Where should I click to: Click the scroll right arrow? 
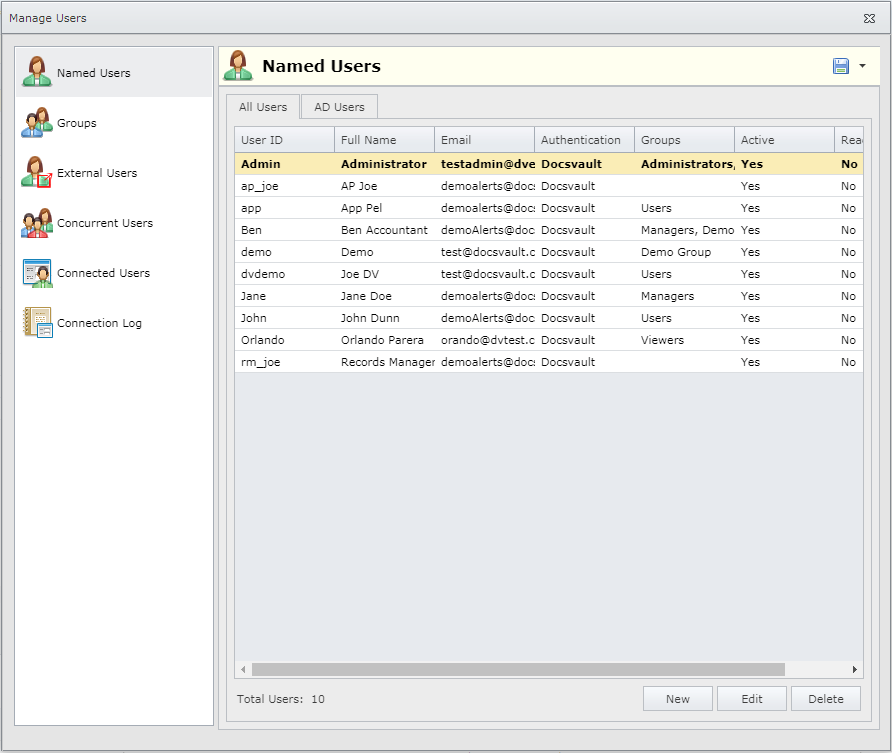pyautogui.click(x=854, y=669)
